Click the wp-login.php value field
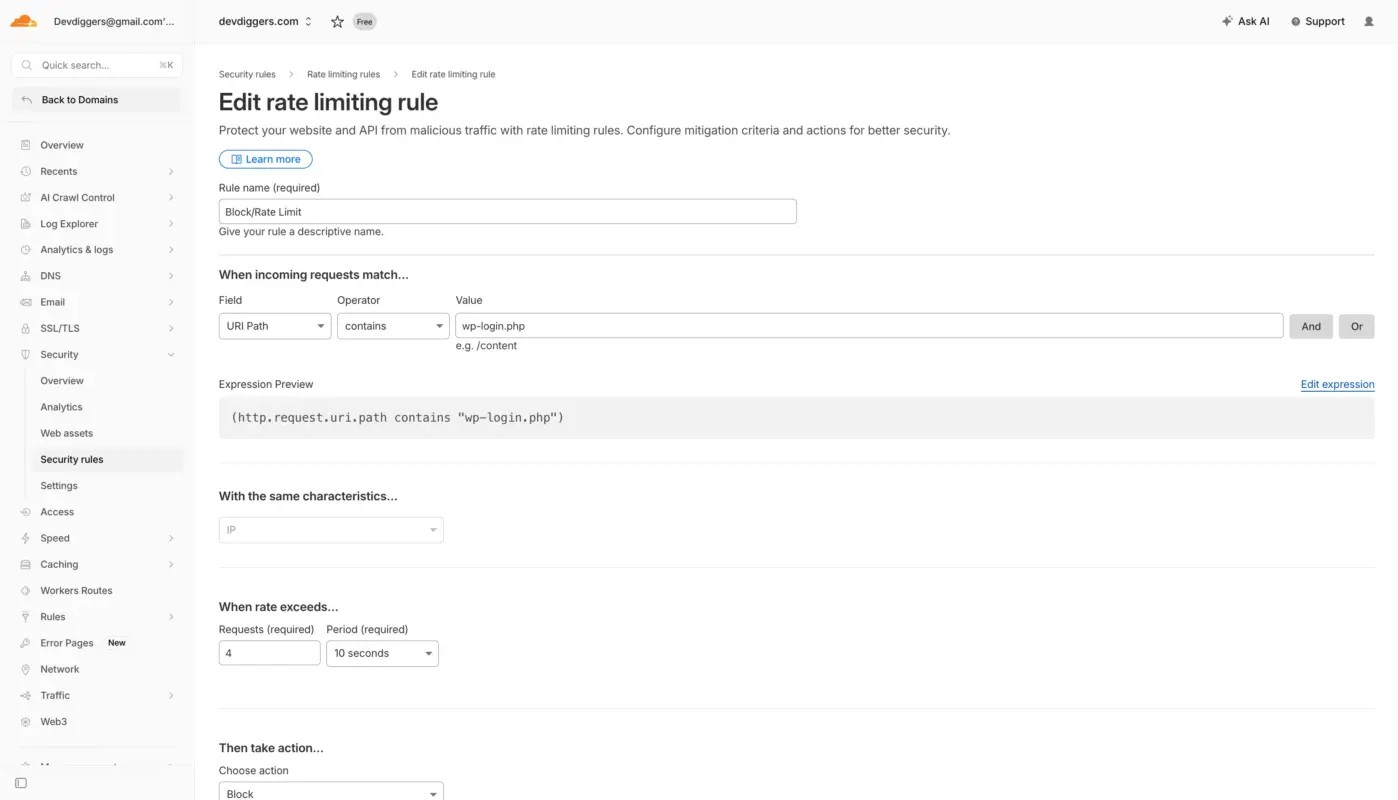 (x=869, y=326)
